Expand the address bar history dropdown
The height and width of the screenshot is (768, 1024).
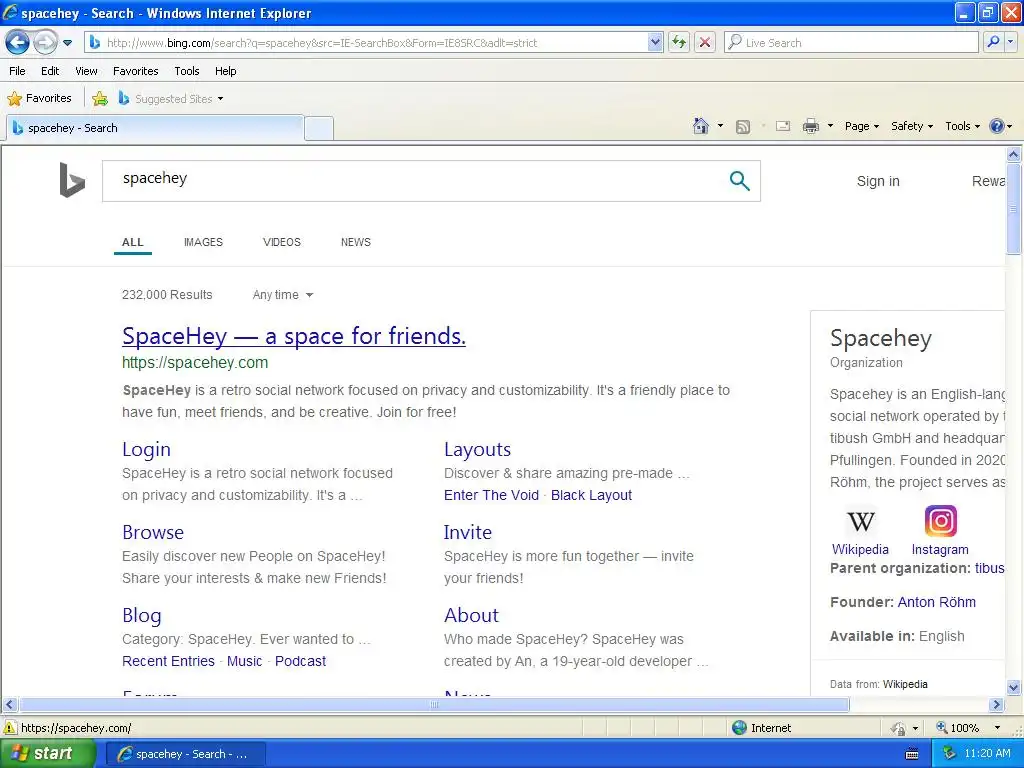click(655, 43)
